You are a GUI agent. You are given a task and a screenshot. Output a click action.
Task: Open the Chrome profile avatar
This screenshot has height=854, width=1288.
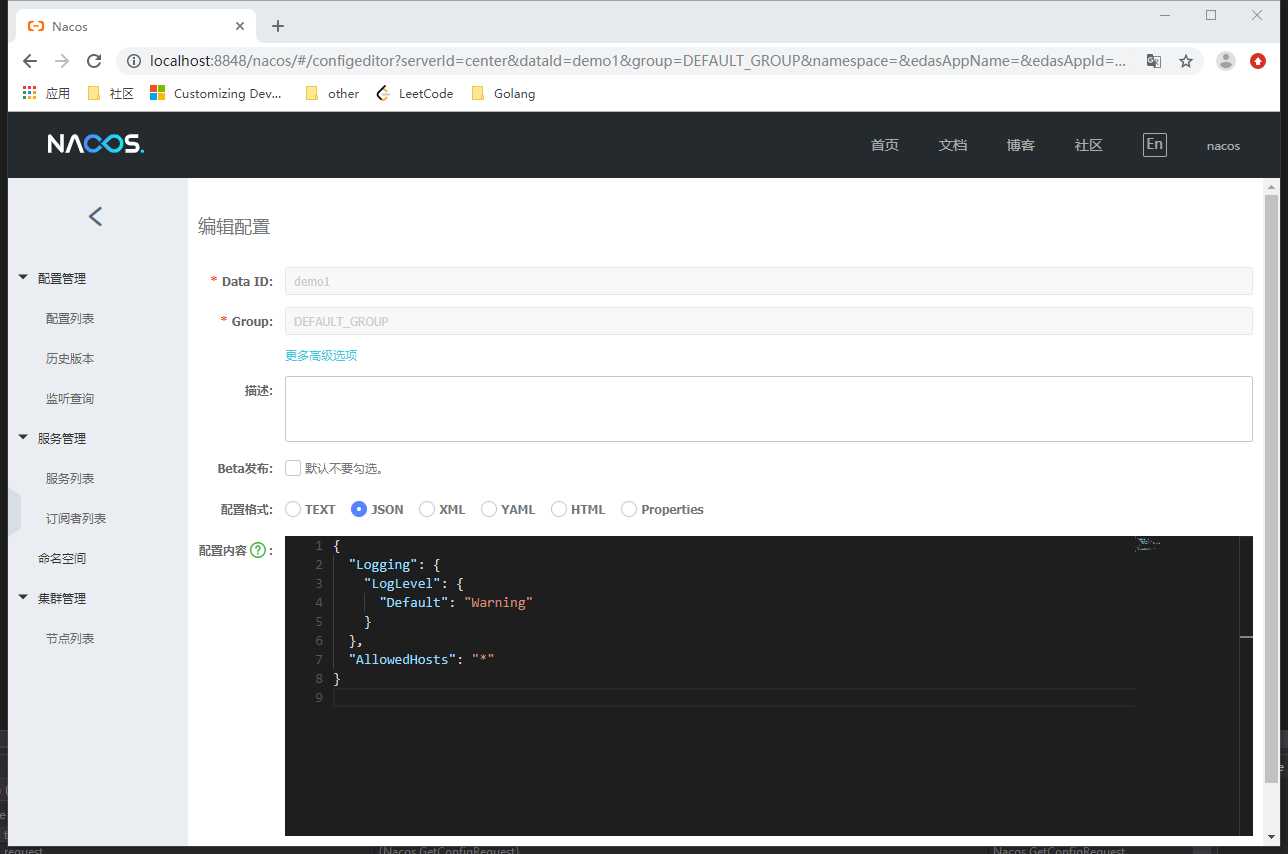point(1225,61)
